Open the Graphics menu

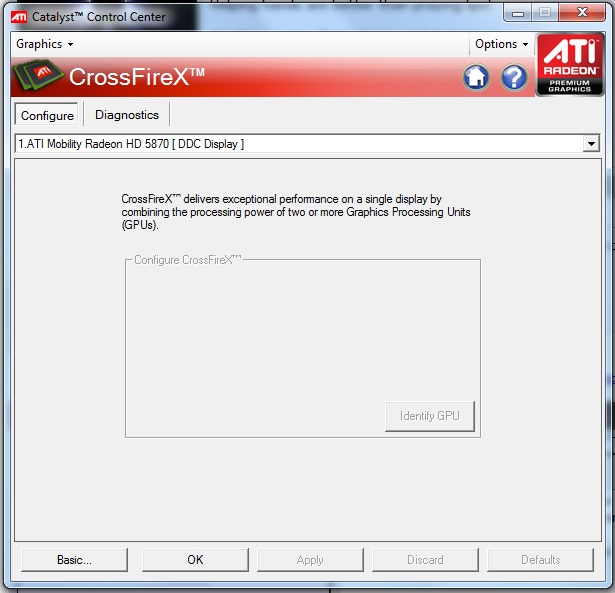click(x=44, y=44)
